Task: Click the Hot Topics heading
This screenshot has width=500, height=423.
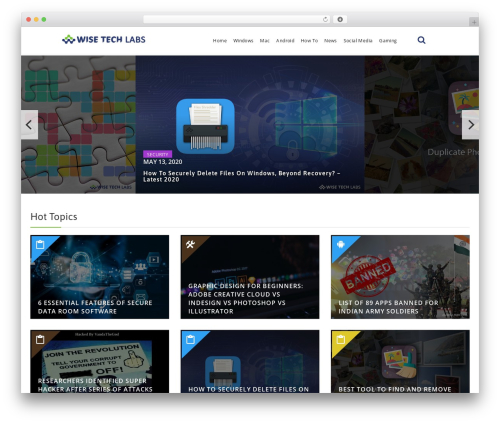Action: pyautogui.click(x=54, y=217)
